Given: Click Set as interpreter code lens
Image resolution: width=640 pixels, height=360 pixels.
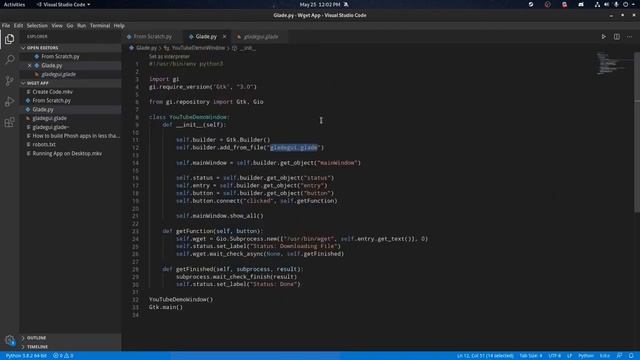Looking at the screenshot, I should [x=169, y=56].
